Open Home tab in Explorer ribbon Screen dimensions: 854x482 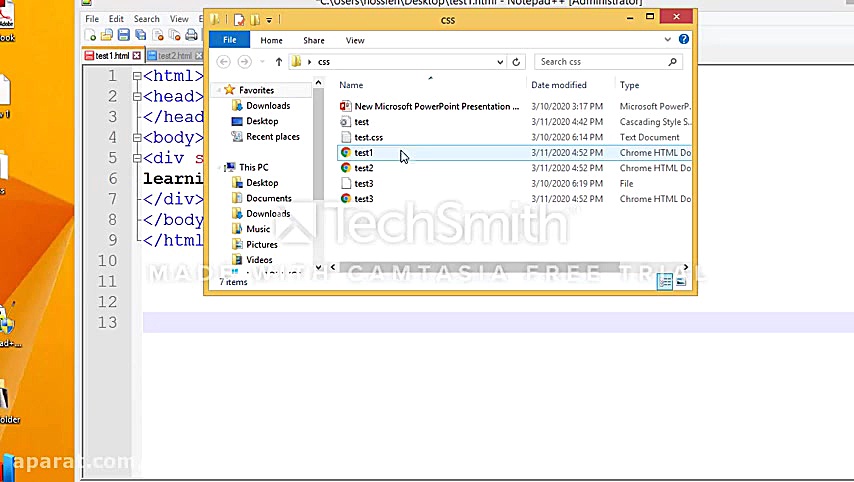click(271, 40)
